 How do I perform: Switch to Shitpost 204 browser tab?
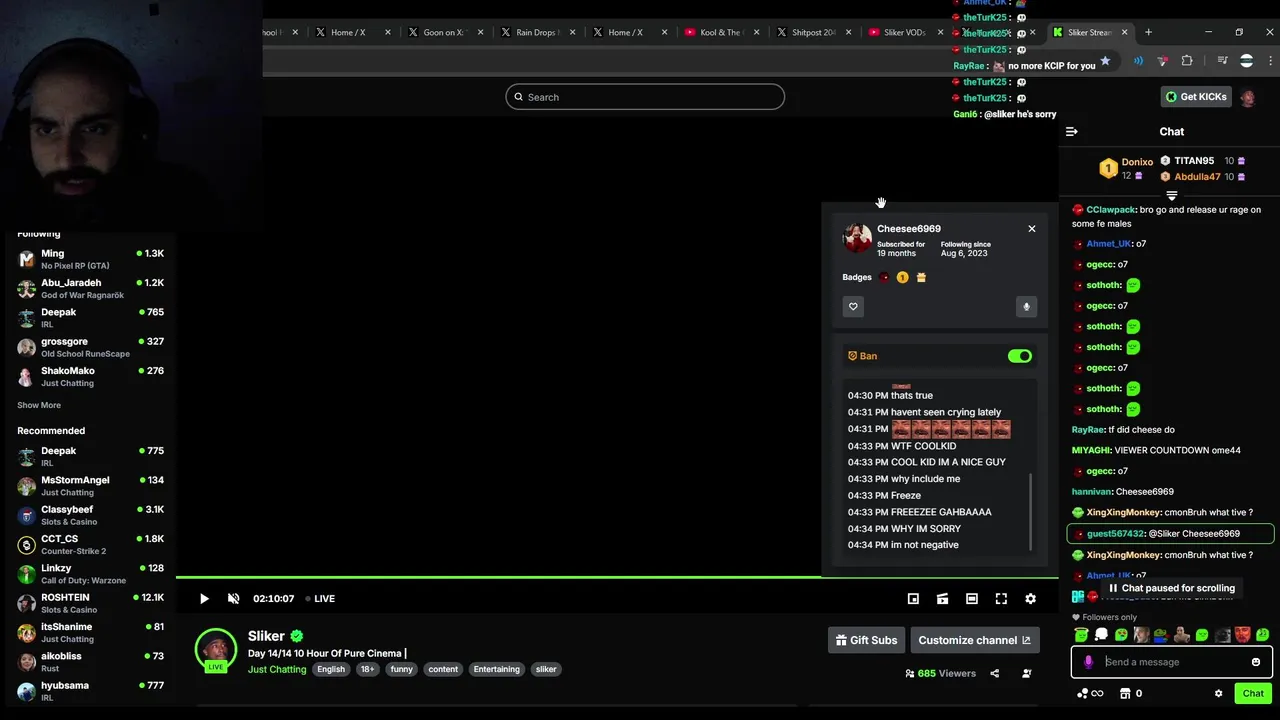click(813, 32)
